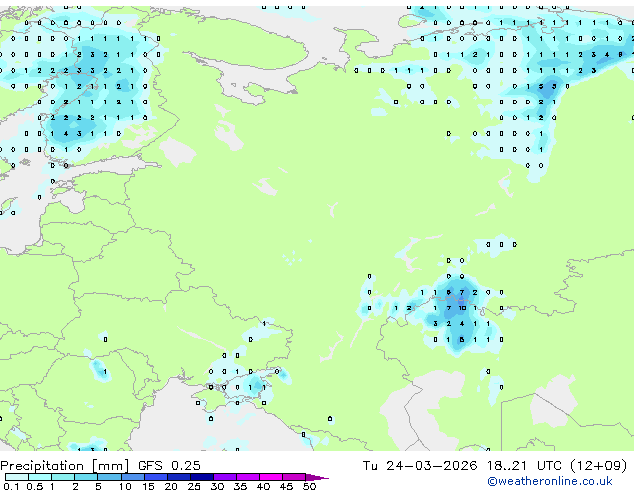
Task: Select the 35–40 mm legend swatch
Action: [248, 477]
